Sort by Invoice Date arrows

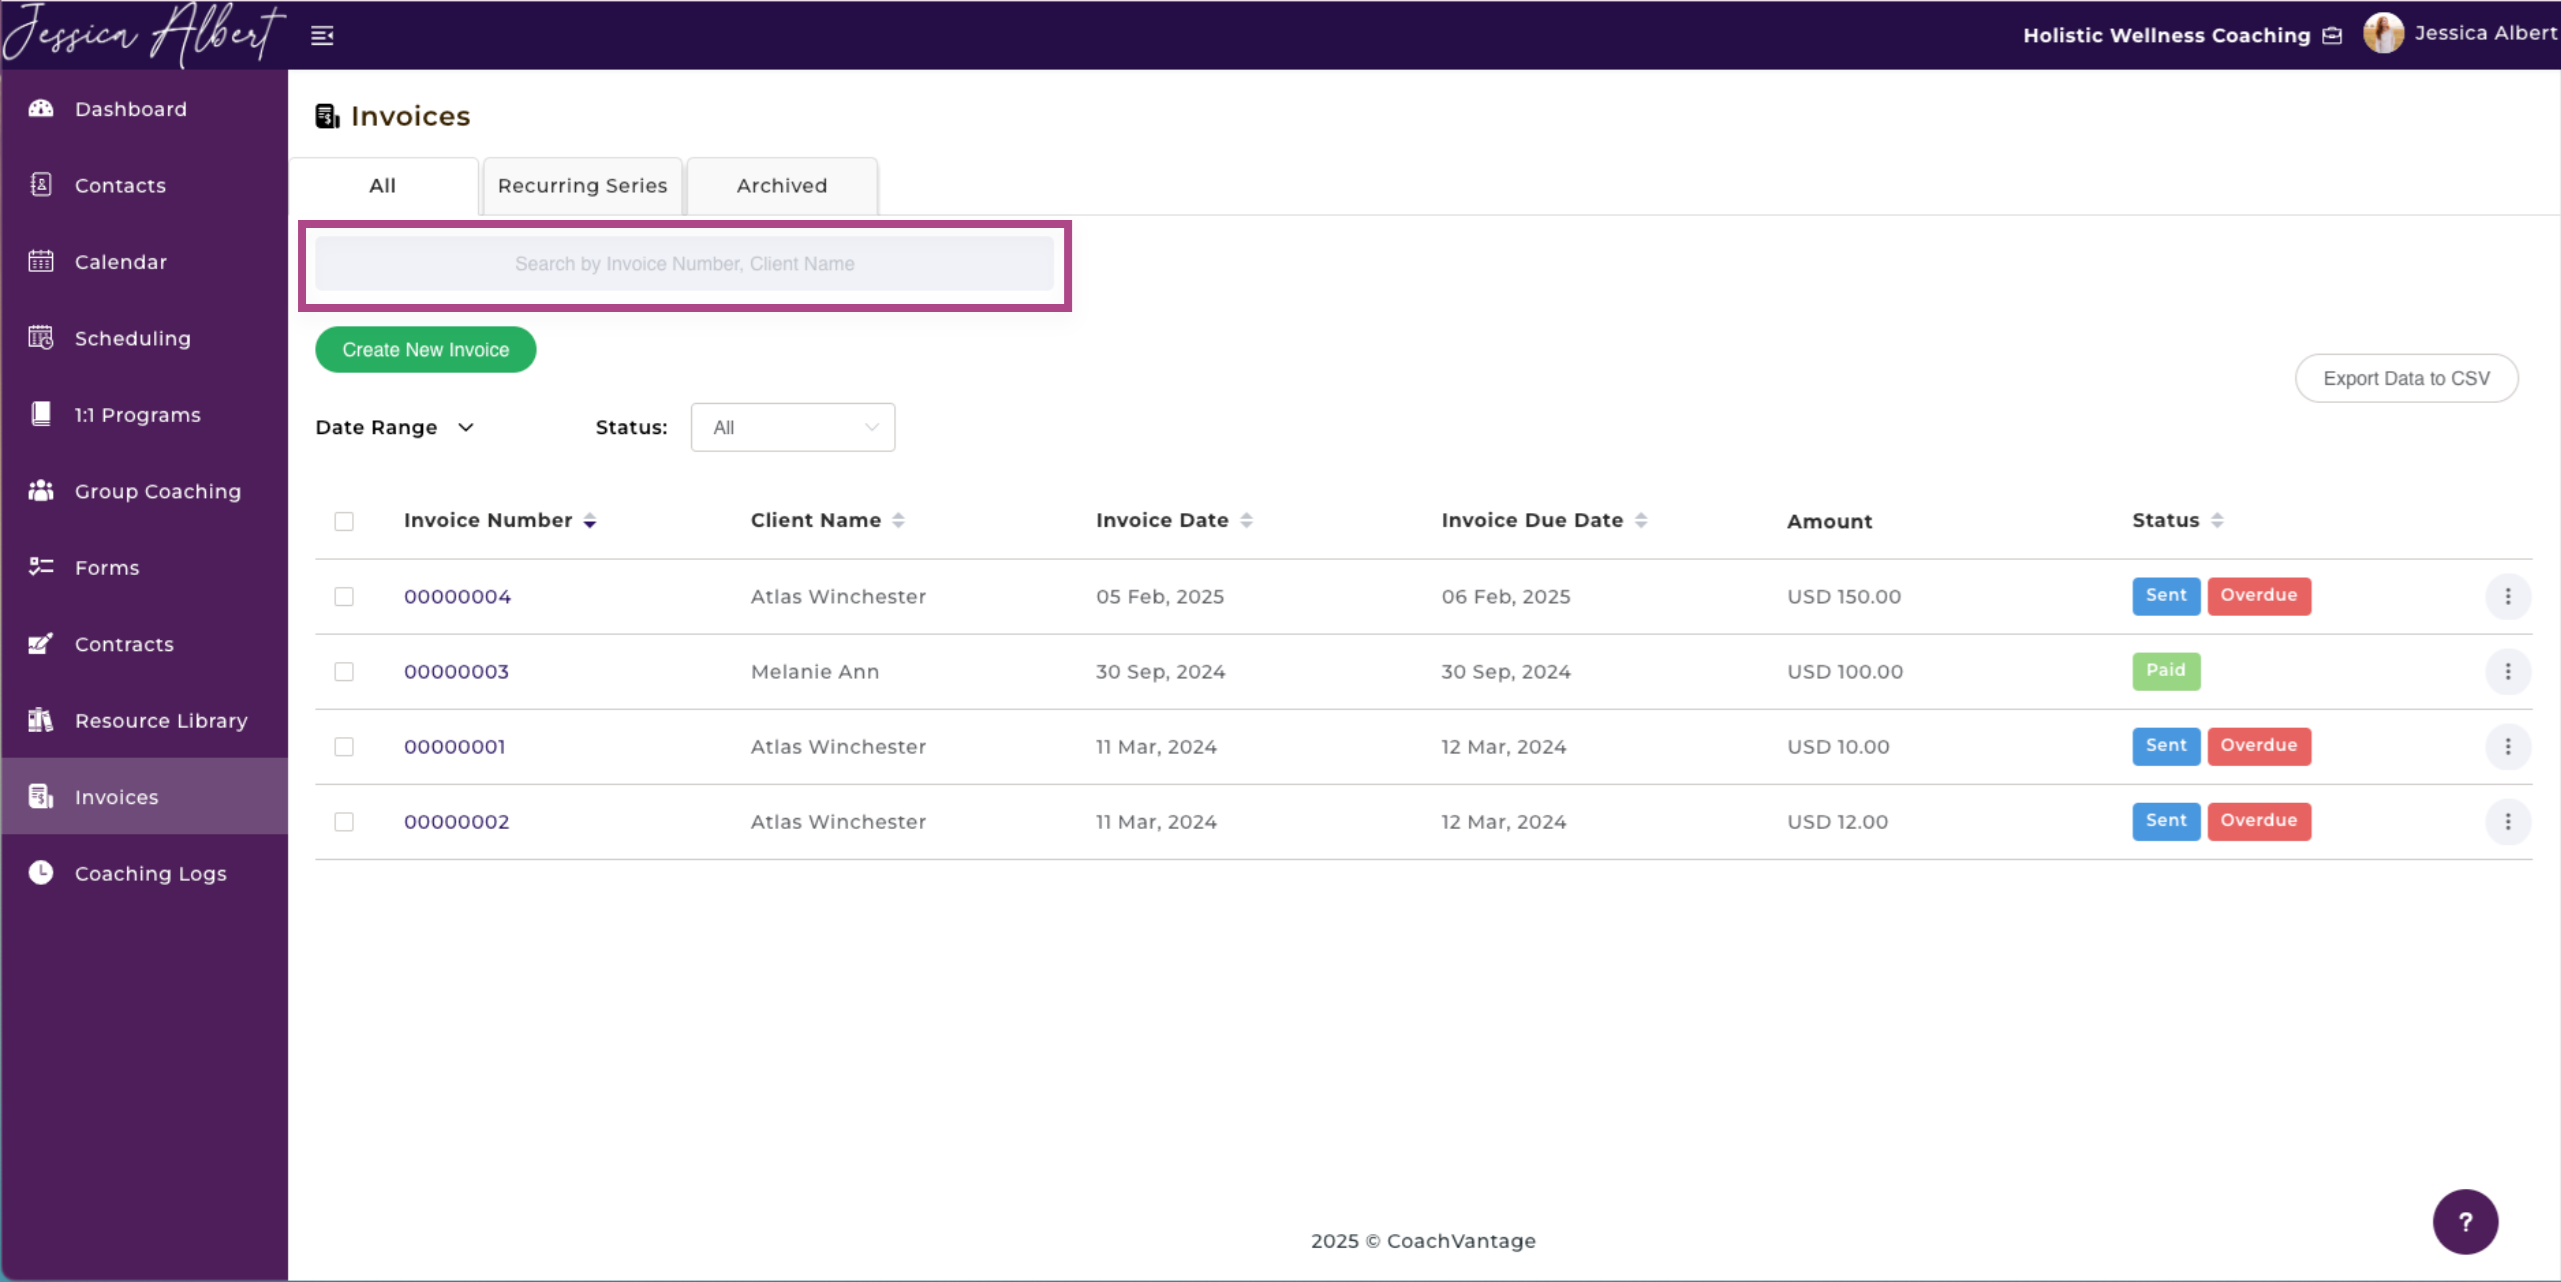coord(1246,520)
